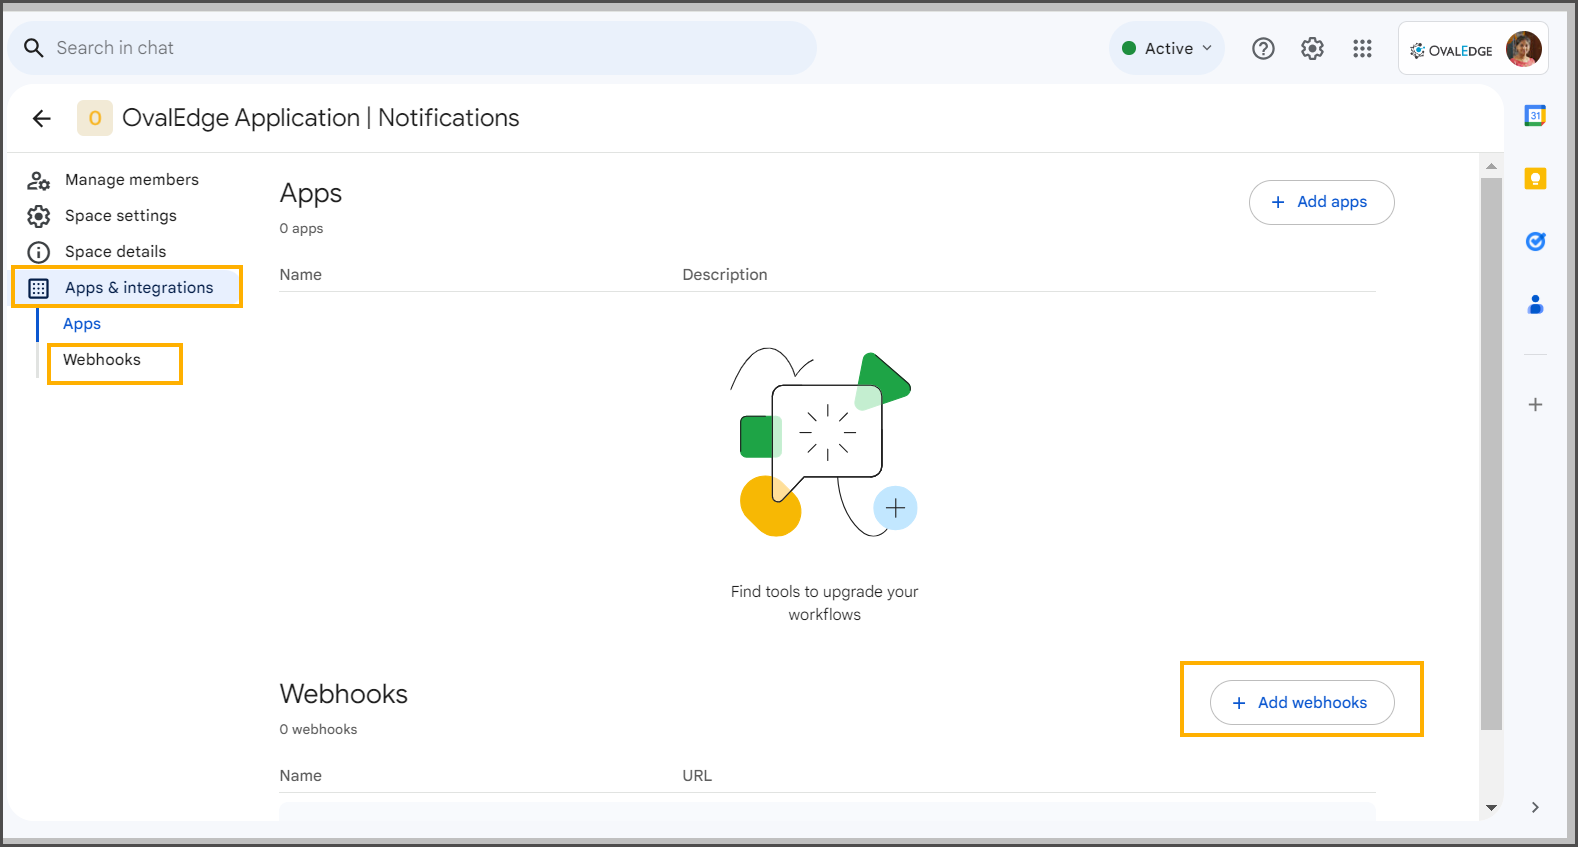Select Apps & integrations sidebar item
This screenshot has height=847, width=1578.
pos(138,288)
